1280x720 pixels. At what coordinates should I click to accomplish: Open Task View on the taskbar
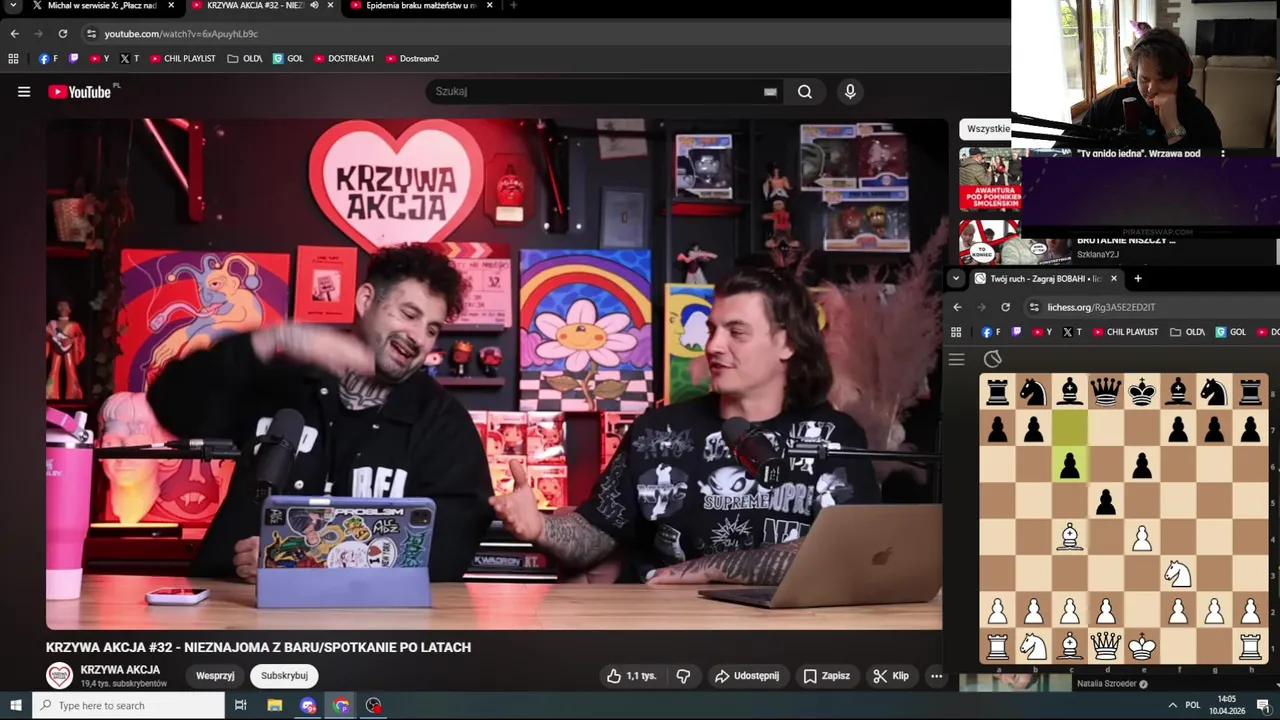241,705
